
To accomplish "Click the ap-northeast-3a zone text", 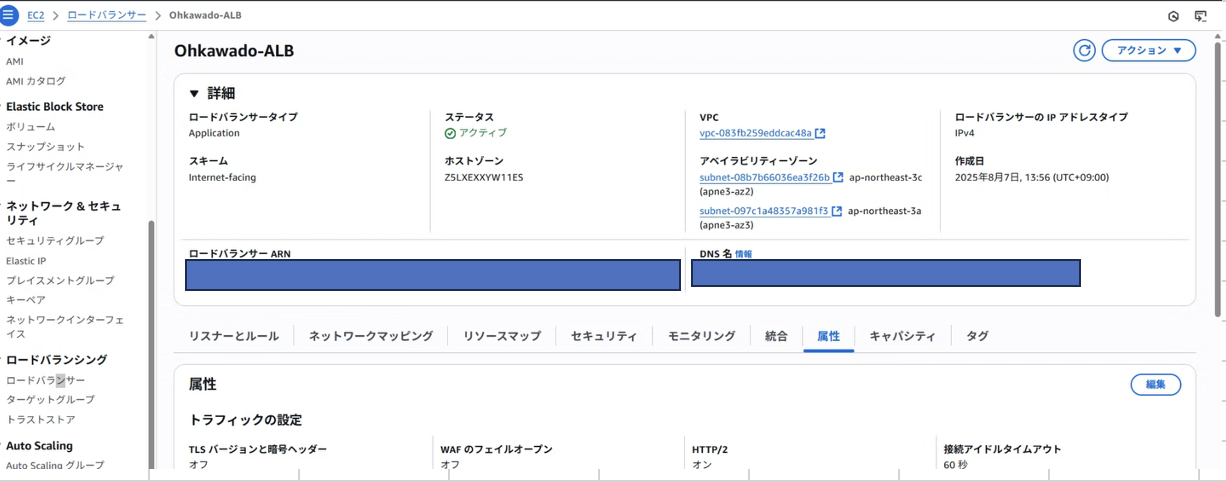I will pos(884,211).
